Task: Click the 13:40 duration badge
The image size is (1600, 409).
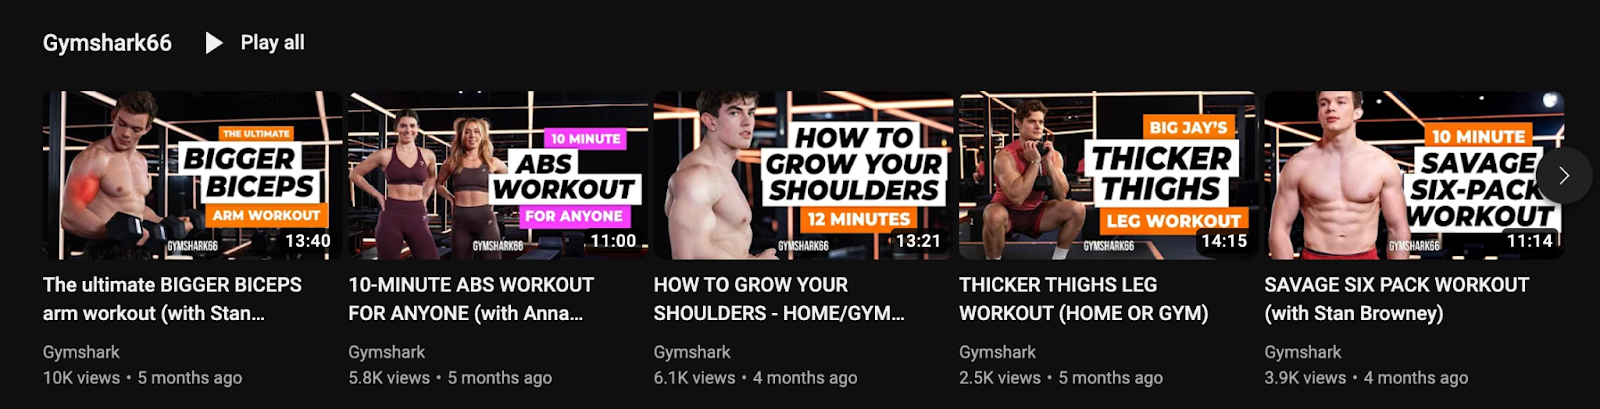Action: [x=307, y=241]
